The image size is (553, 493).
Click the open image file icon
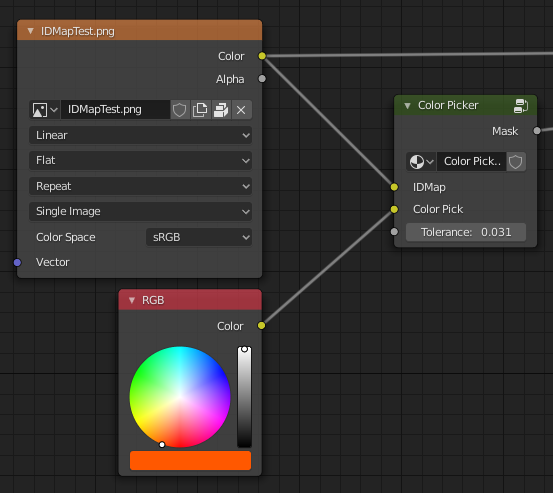pos(221,110)
